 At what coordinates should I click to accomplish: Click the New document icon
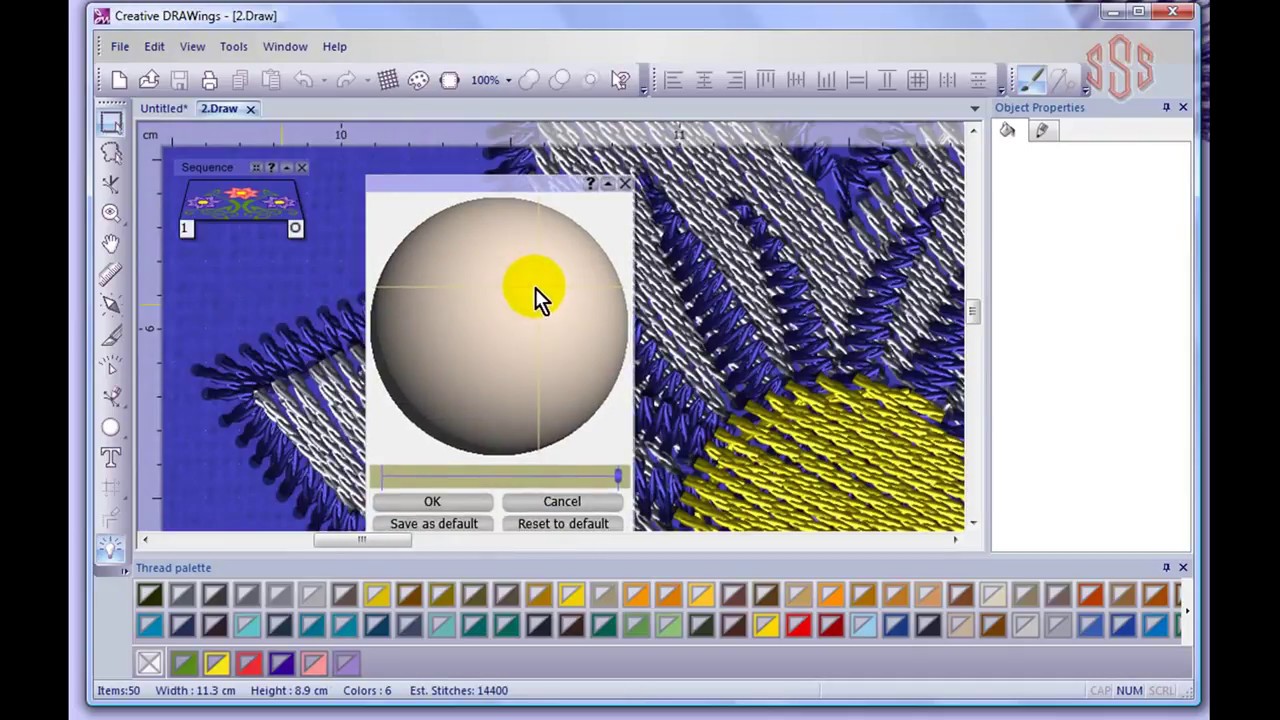click(119, 80)
